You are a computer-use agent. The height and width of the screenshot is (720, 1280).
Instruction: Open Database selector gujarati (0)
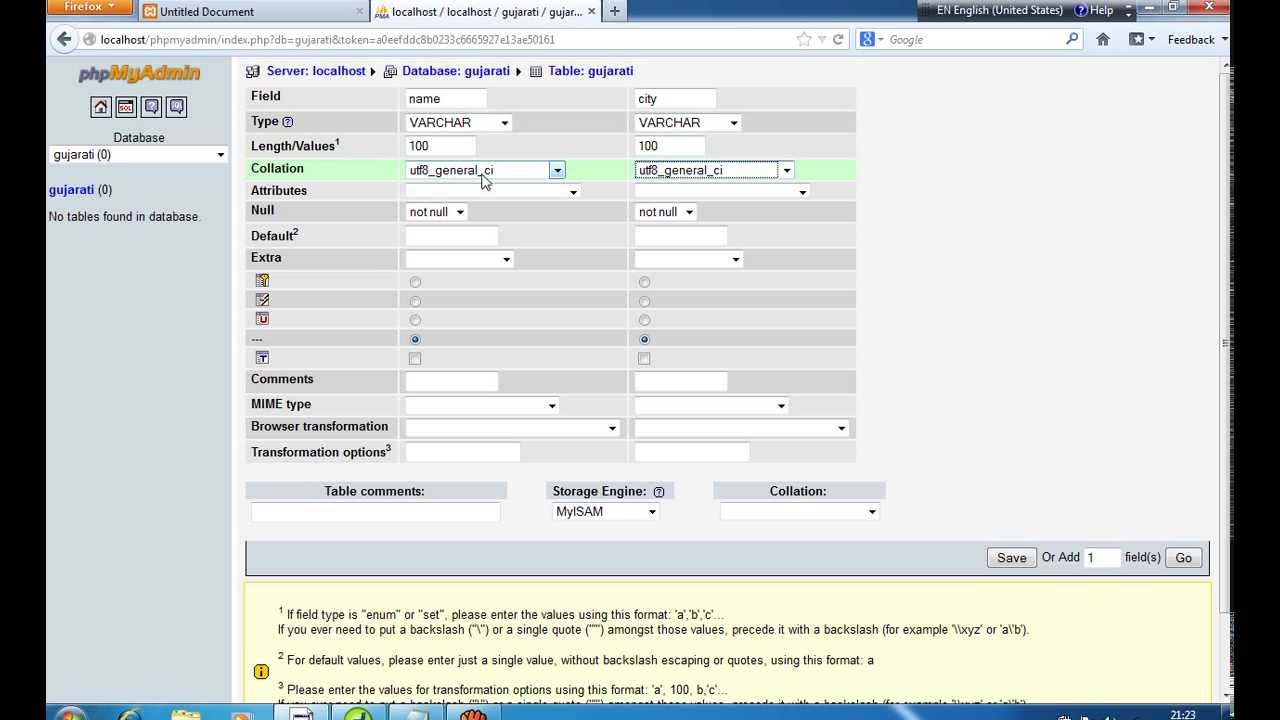click(x=139, y=155)
